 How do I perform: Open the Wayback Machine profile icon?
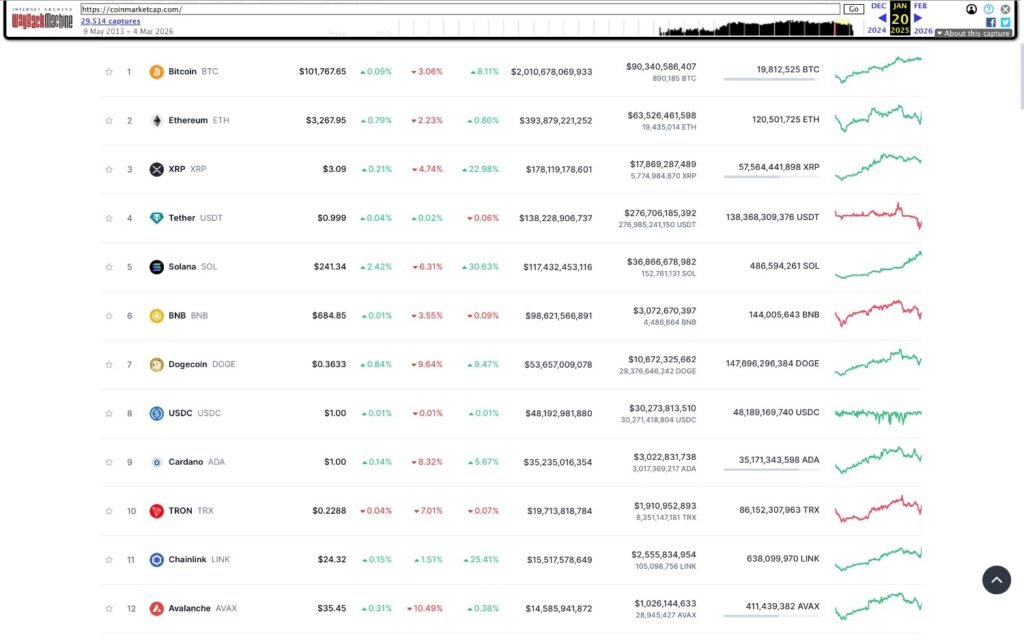[970, 9]
